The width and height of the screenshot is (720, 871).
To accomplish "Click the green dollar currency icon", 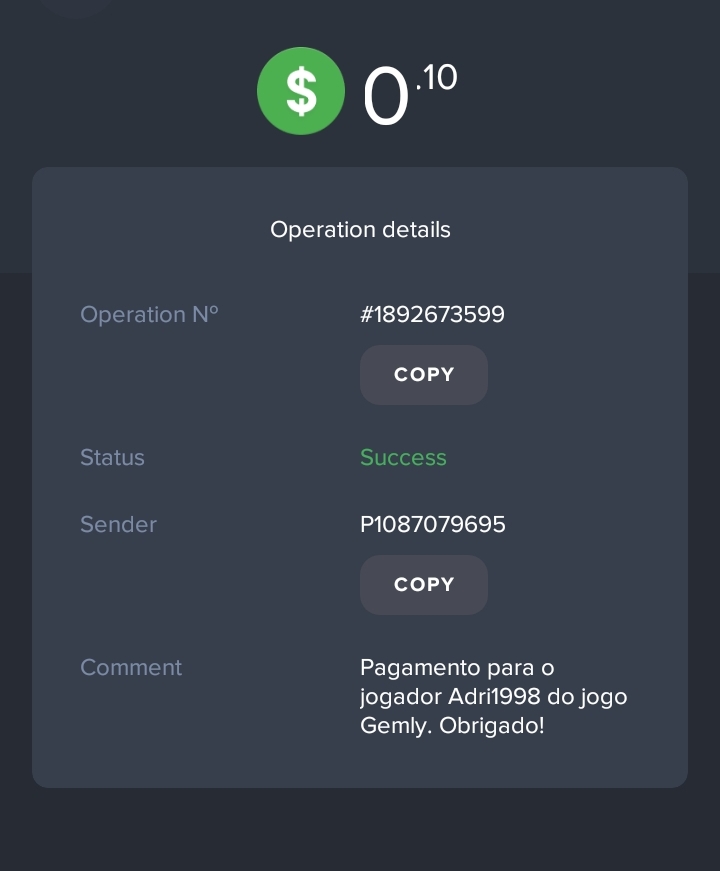I will coord(300,91).
